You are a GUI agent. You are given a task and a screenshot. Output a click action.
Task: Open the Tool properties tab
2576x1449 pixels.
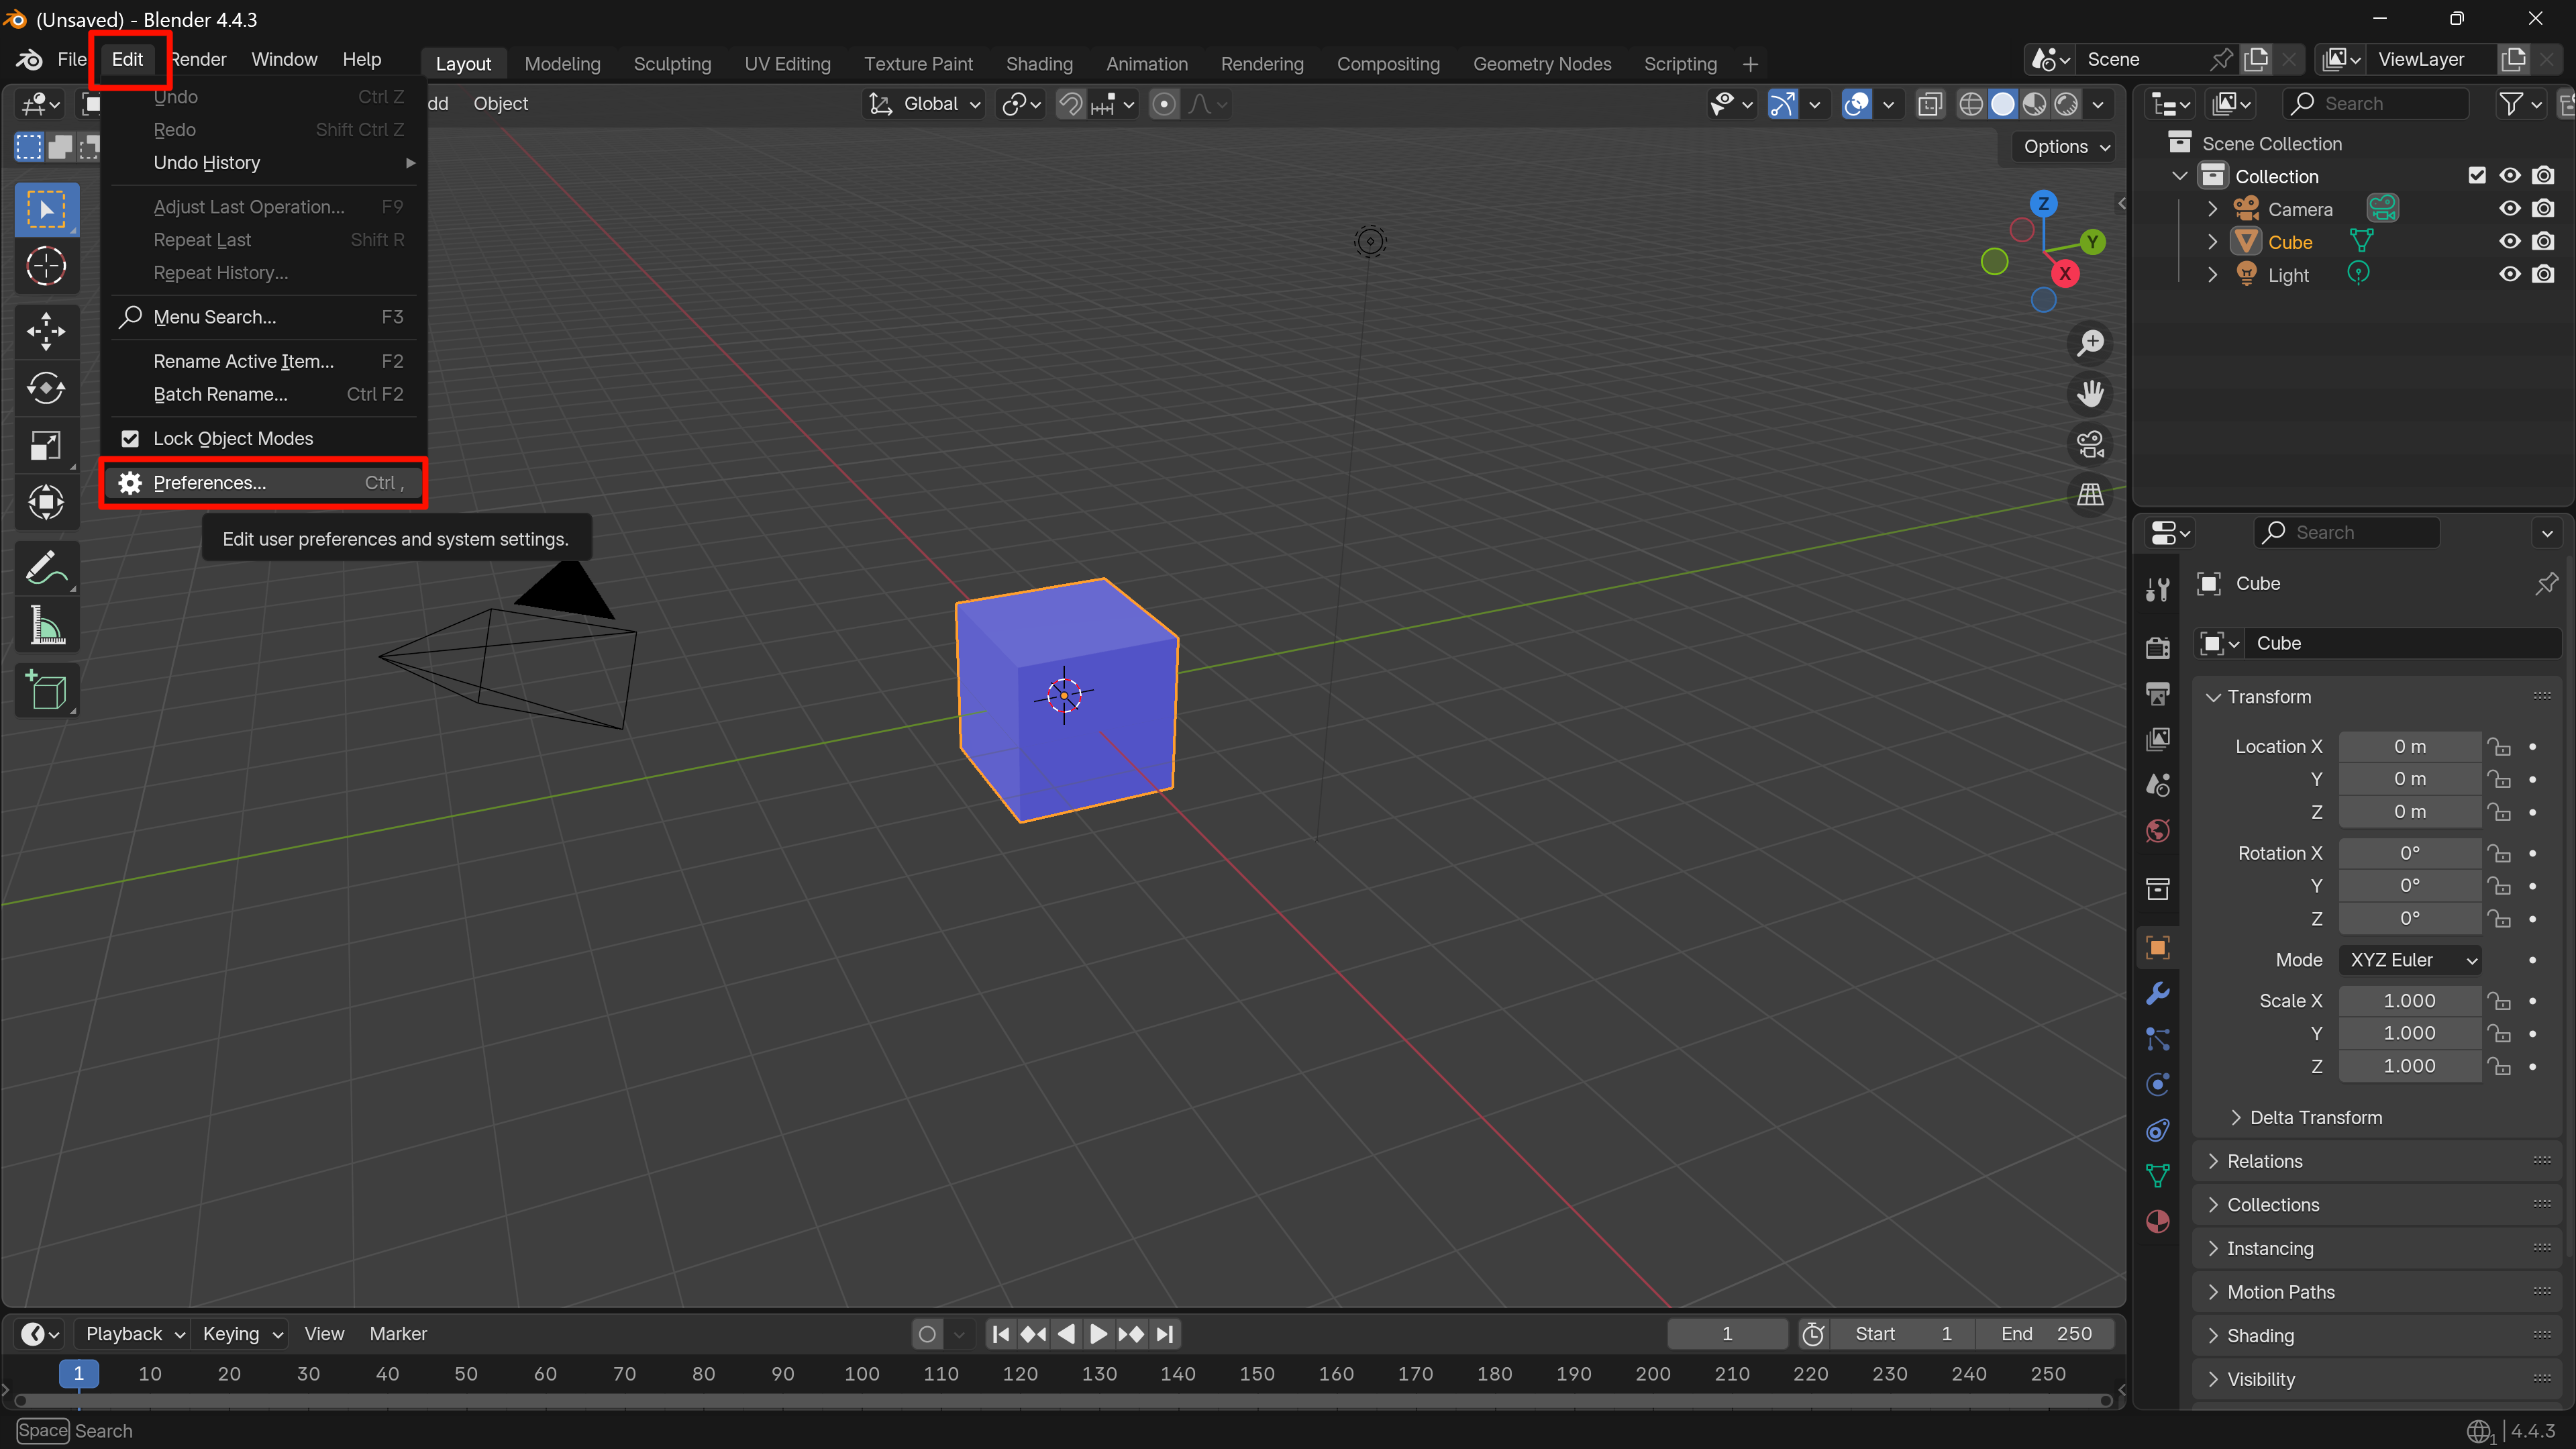[2158, 589]
